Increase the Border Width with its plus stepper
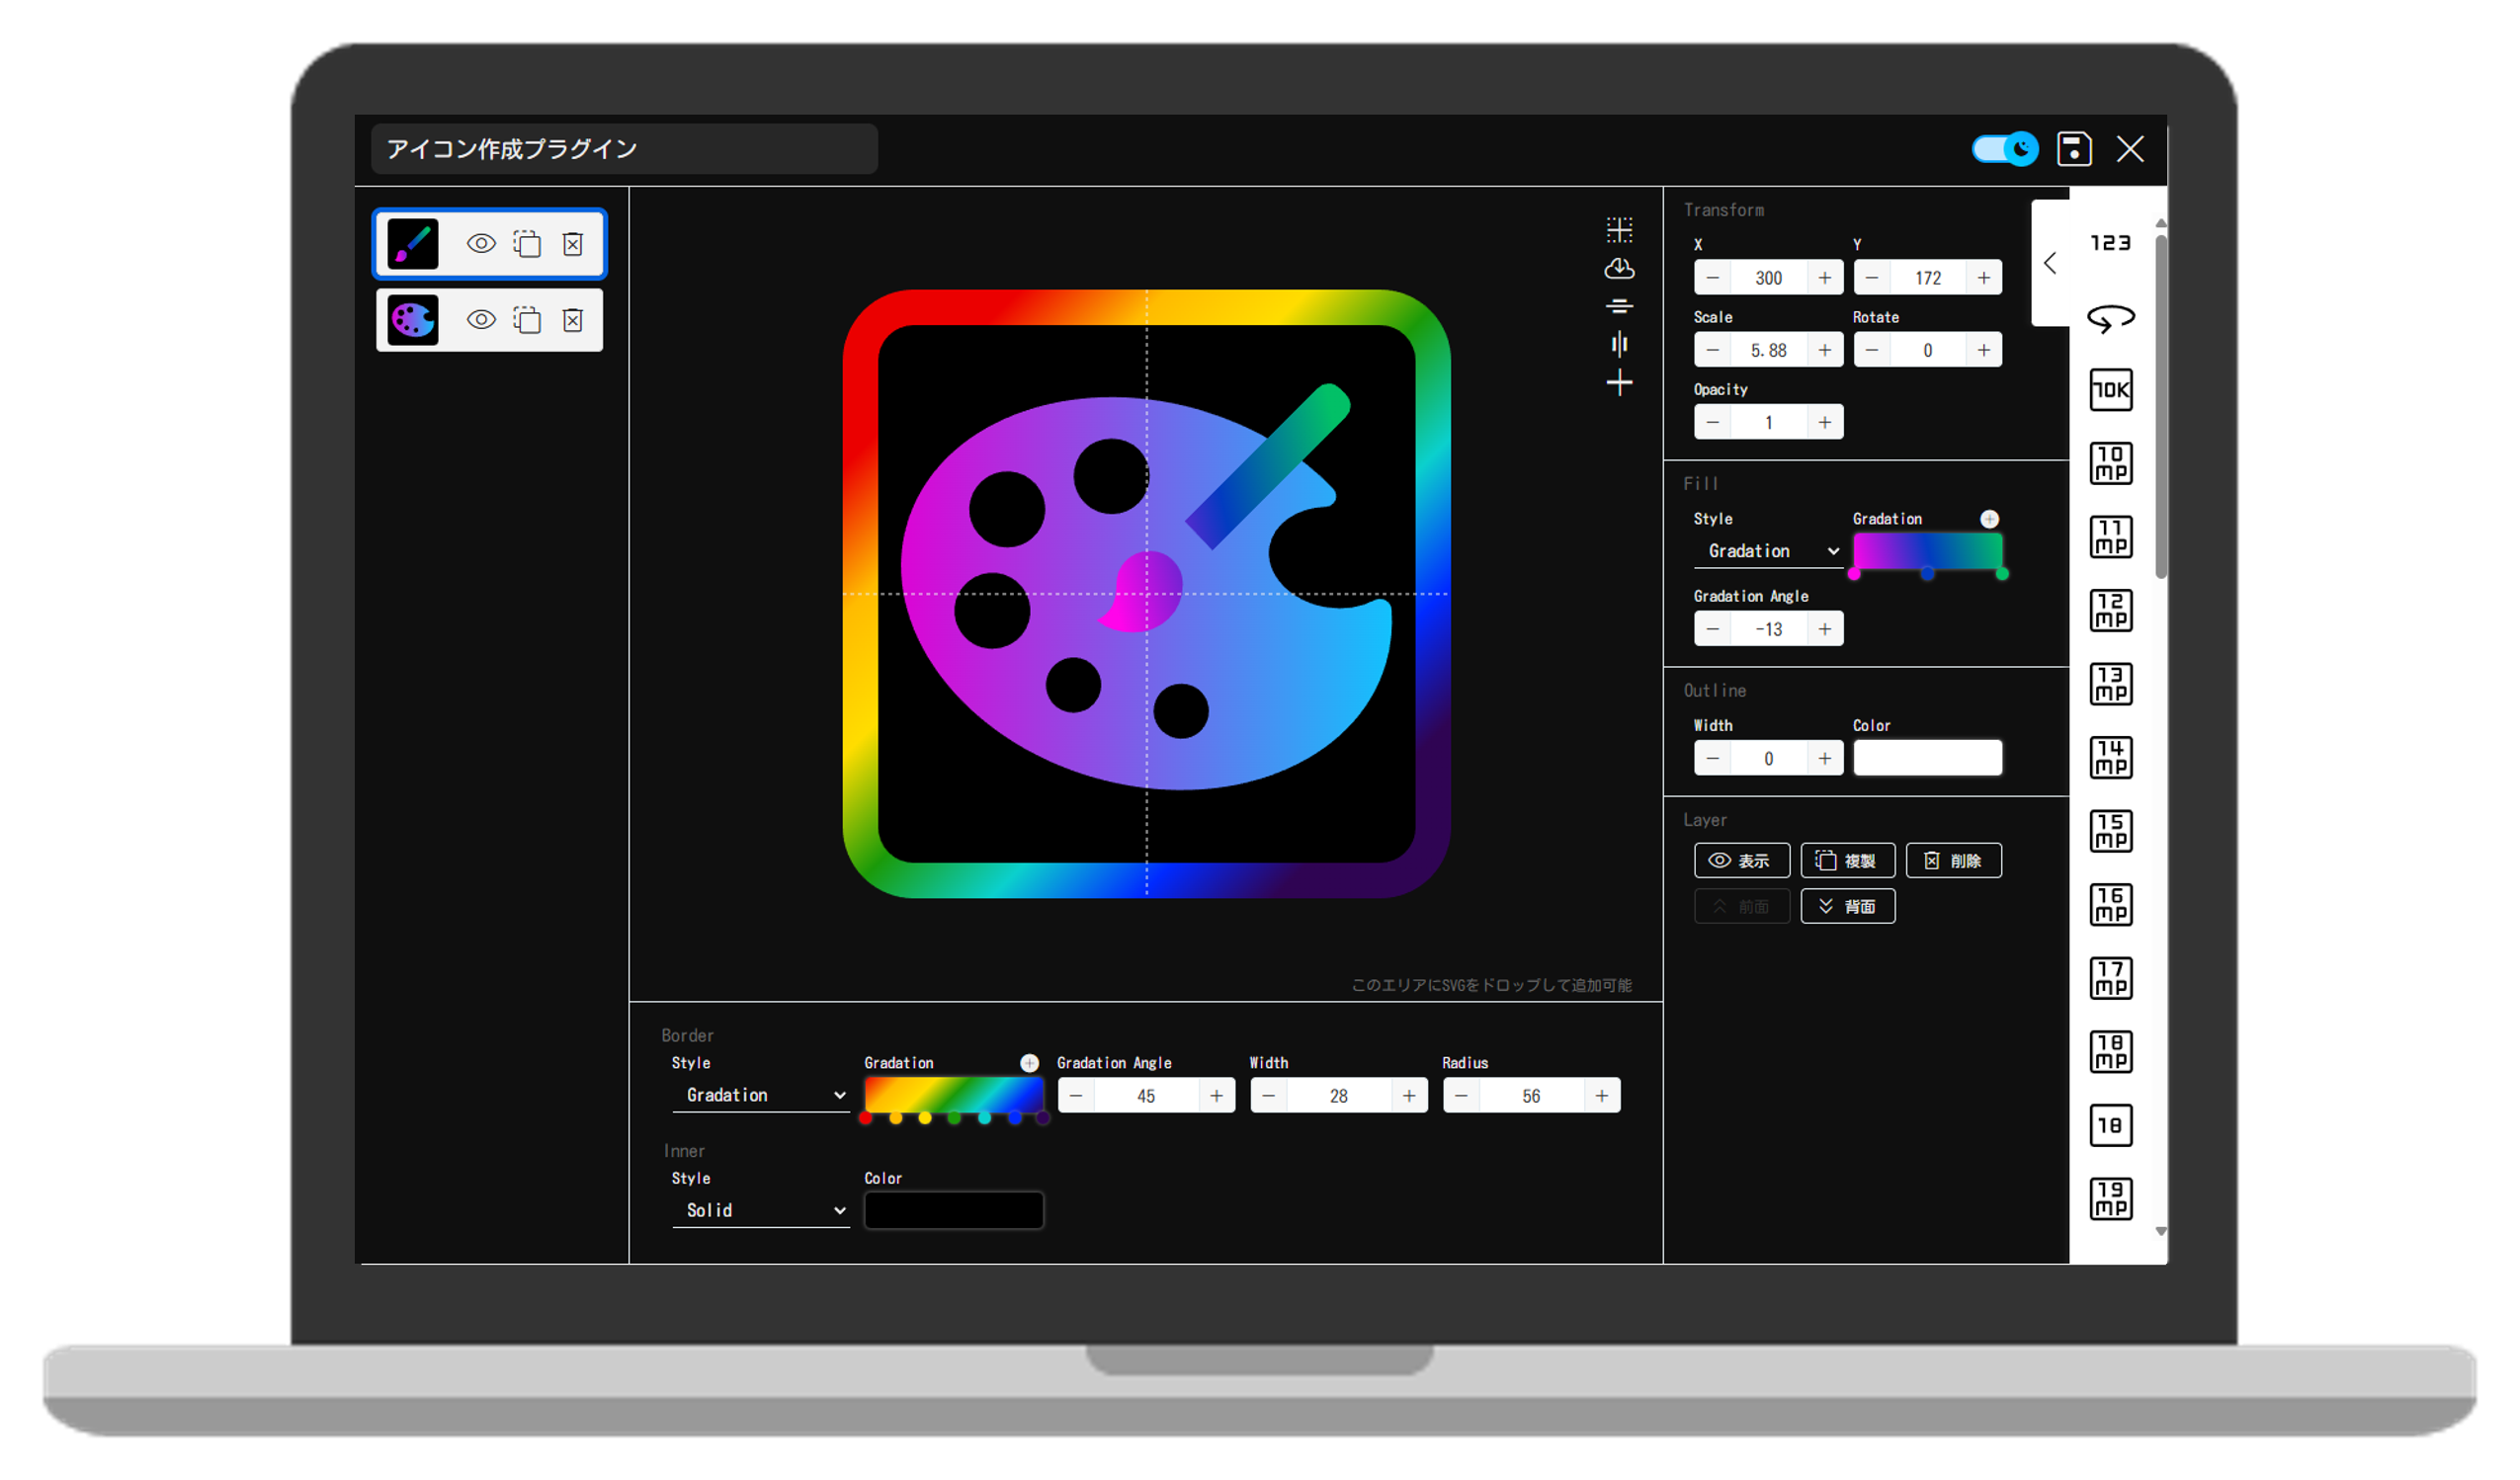Viewport: 2520px width, 1480px height. 1408,1096
